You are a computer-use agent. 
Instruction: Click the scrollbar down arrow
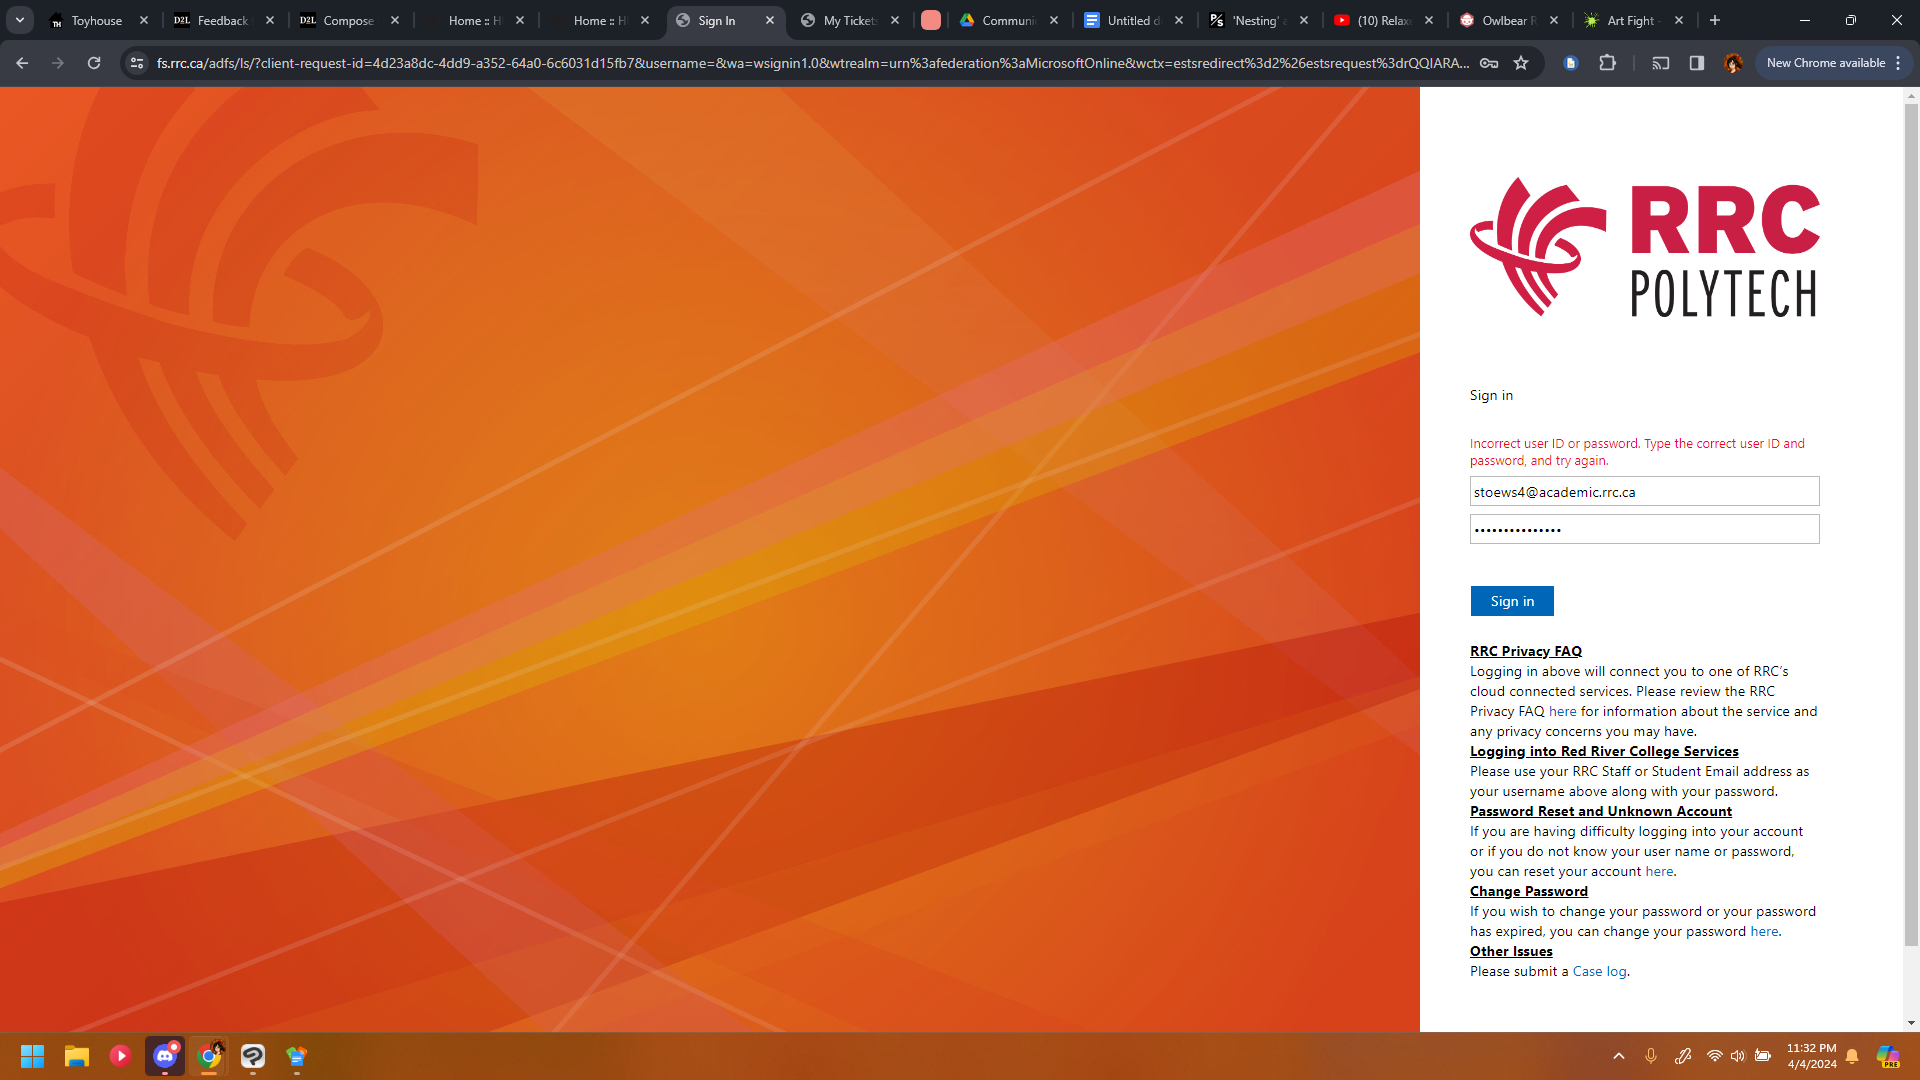[1911, 1023]
